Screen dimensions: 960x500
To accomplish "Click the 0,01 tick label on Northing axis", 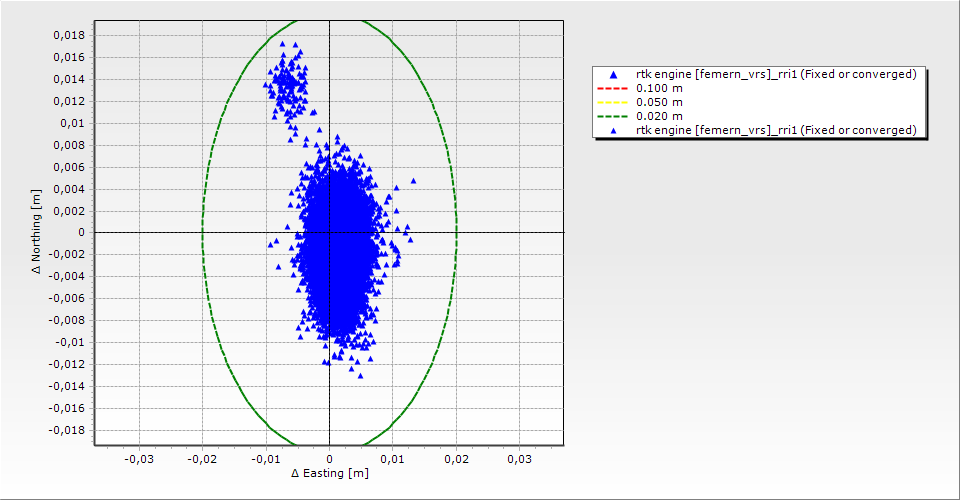I will 72,123.
